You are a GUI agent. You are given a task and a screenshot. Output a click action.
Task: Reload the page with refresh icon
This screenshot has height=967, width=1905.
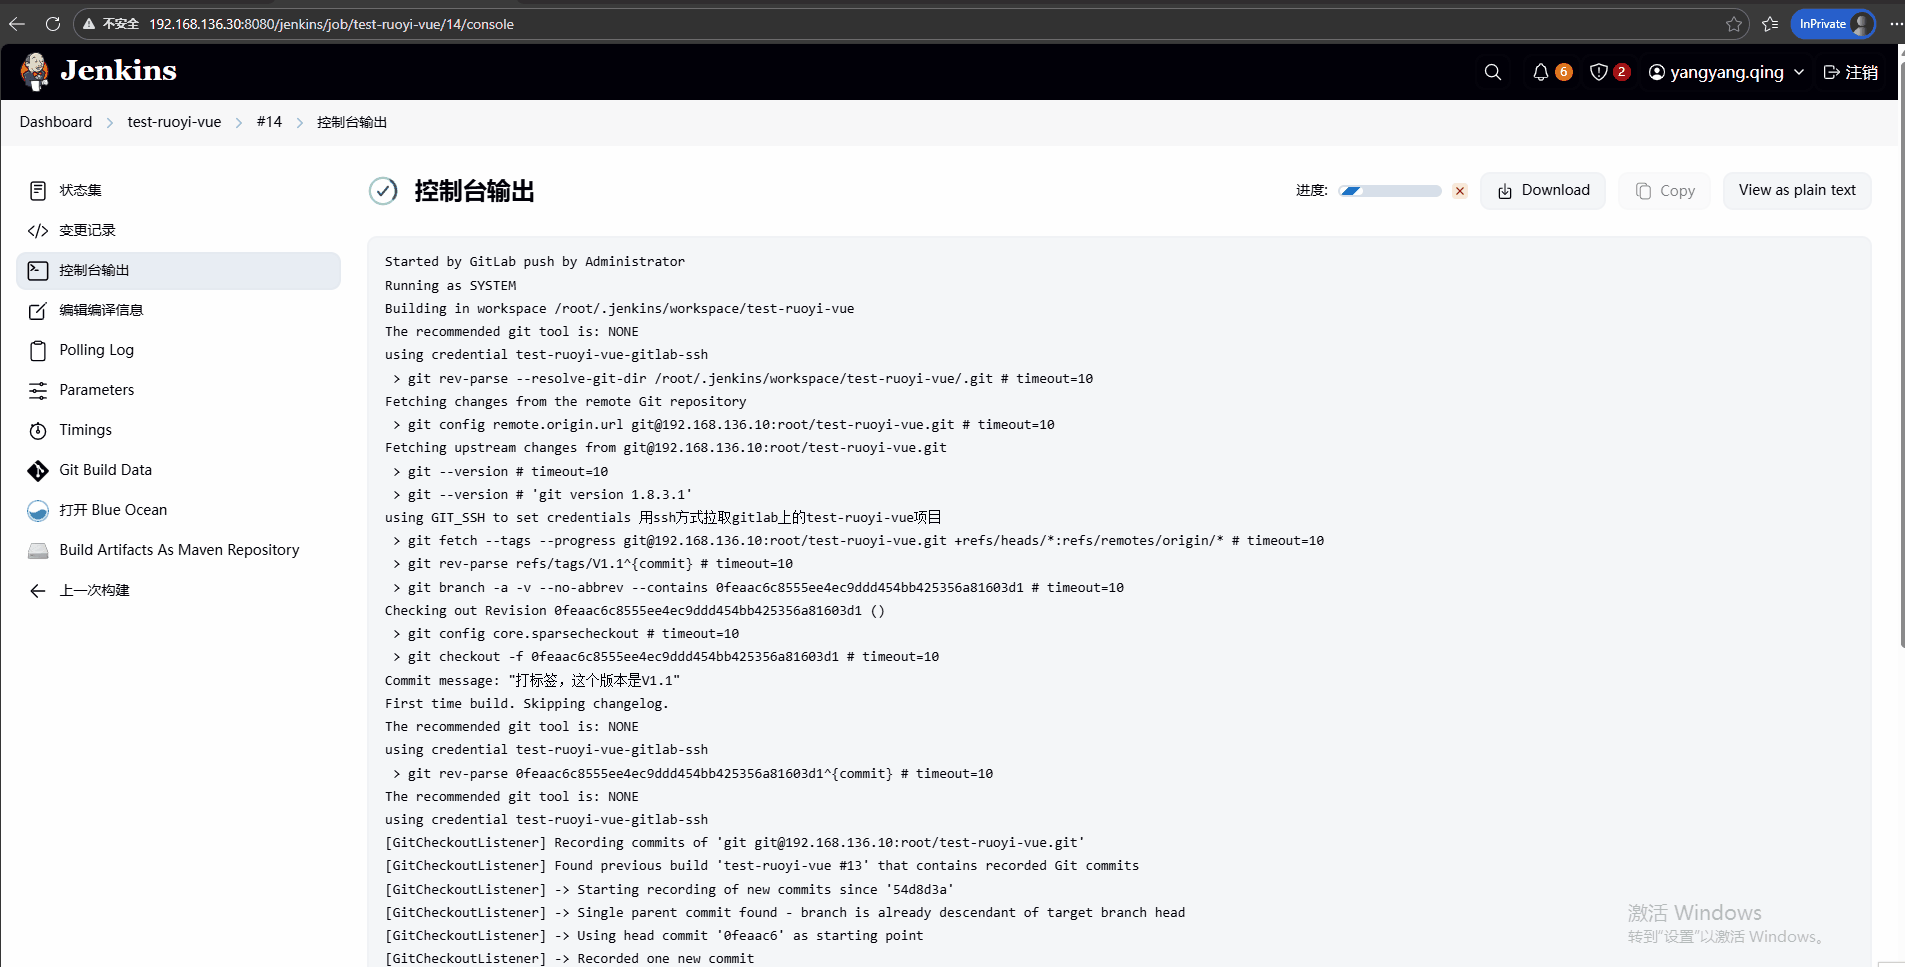[x=53, y=24]
